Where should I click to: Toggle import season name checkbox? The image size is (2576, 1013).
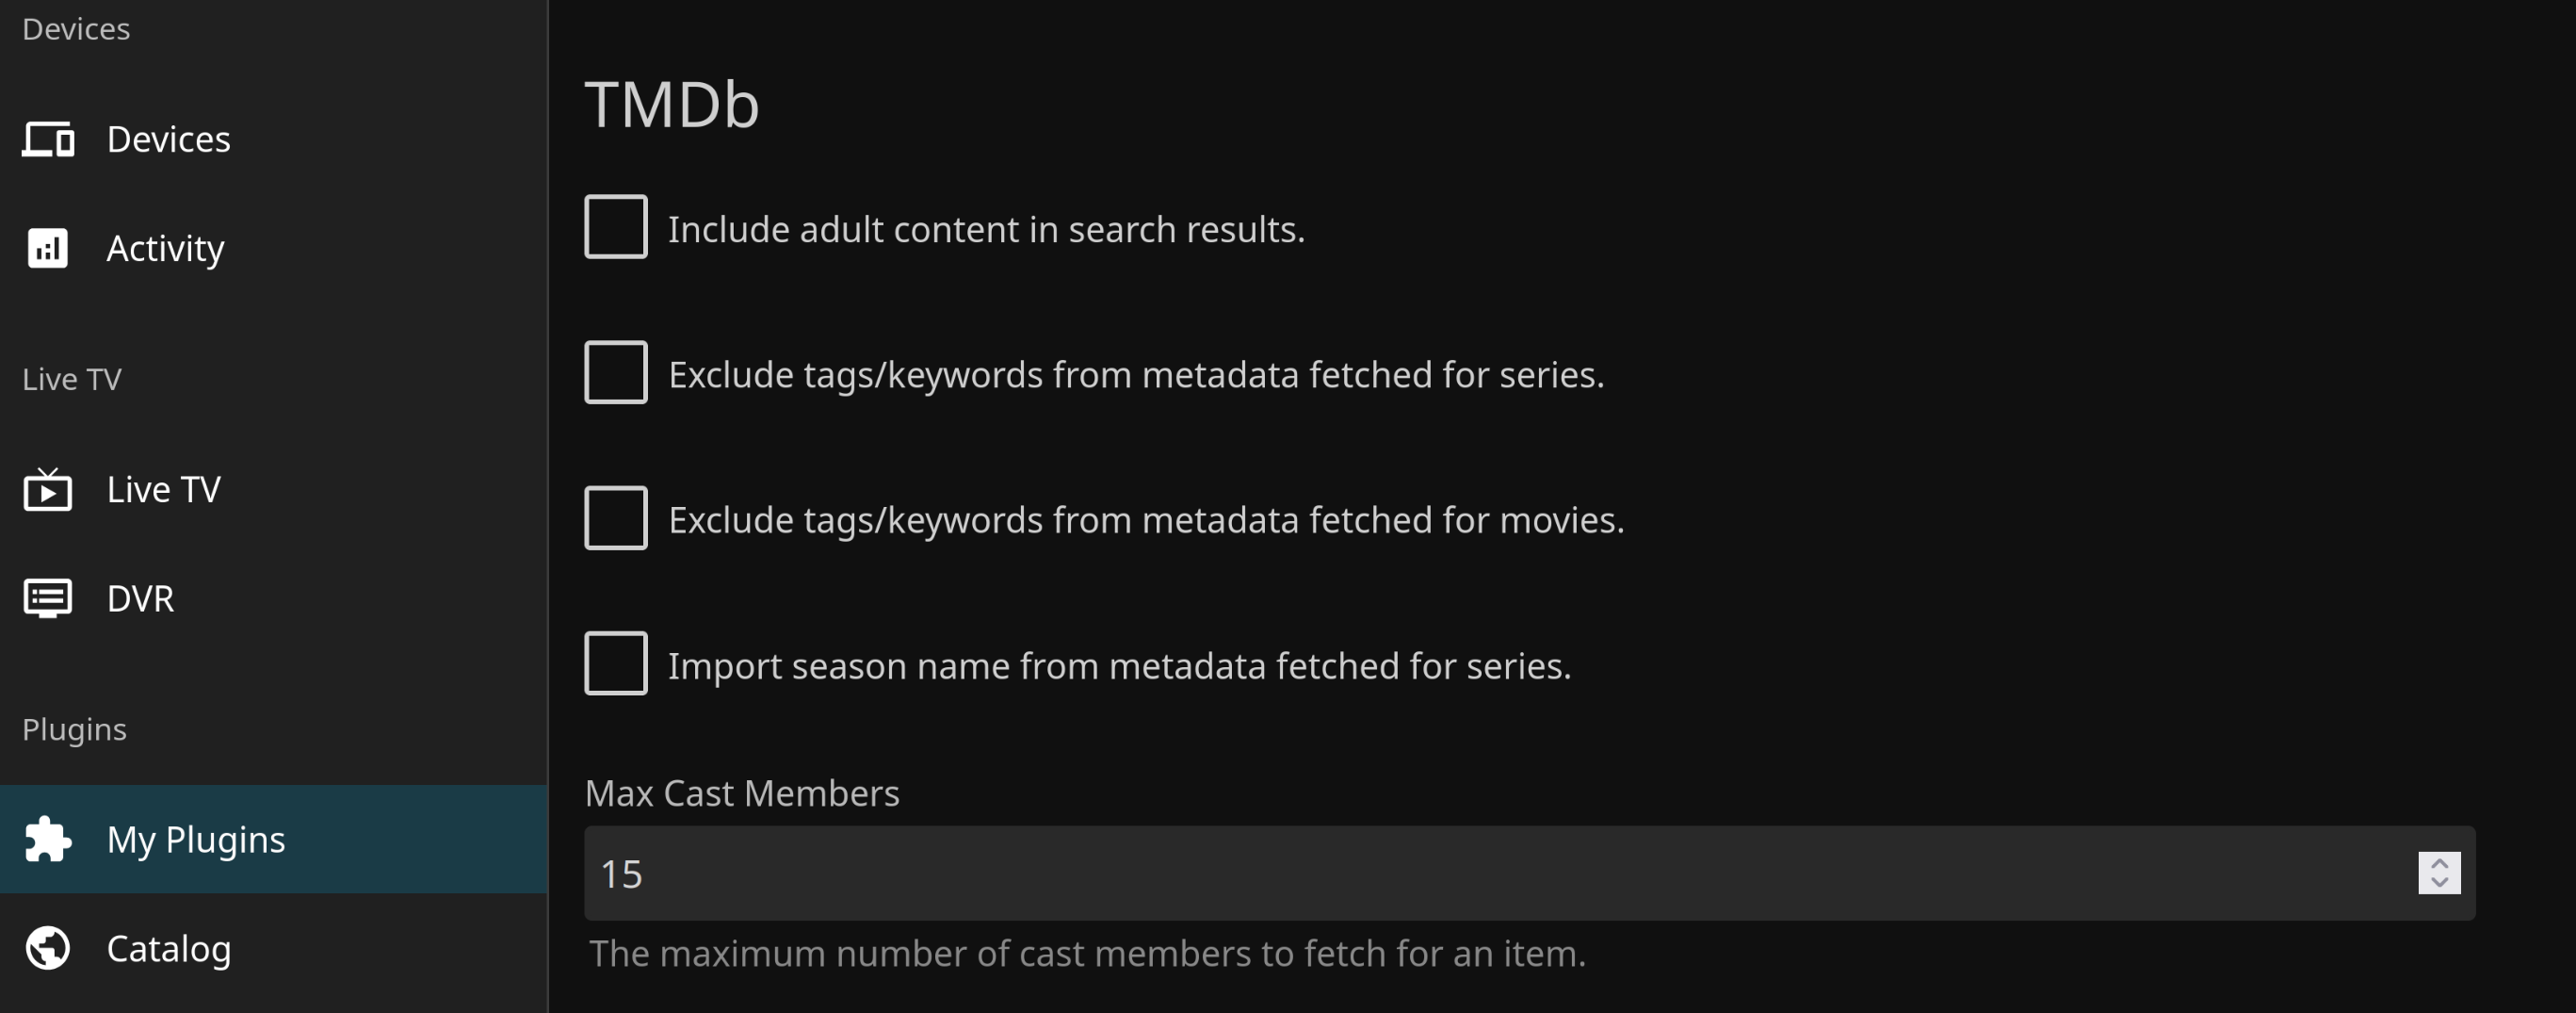click(x=615, y=663)
